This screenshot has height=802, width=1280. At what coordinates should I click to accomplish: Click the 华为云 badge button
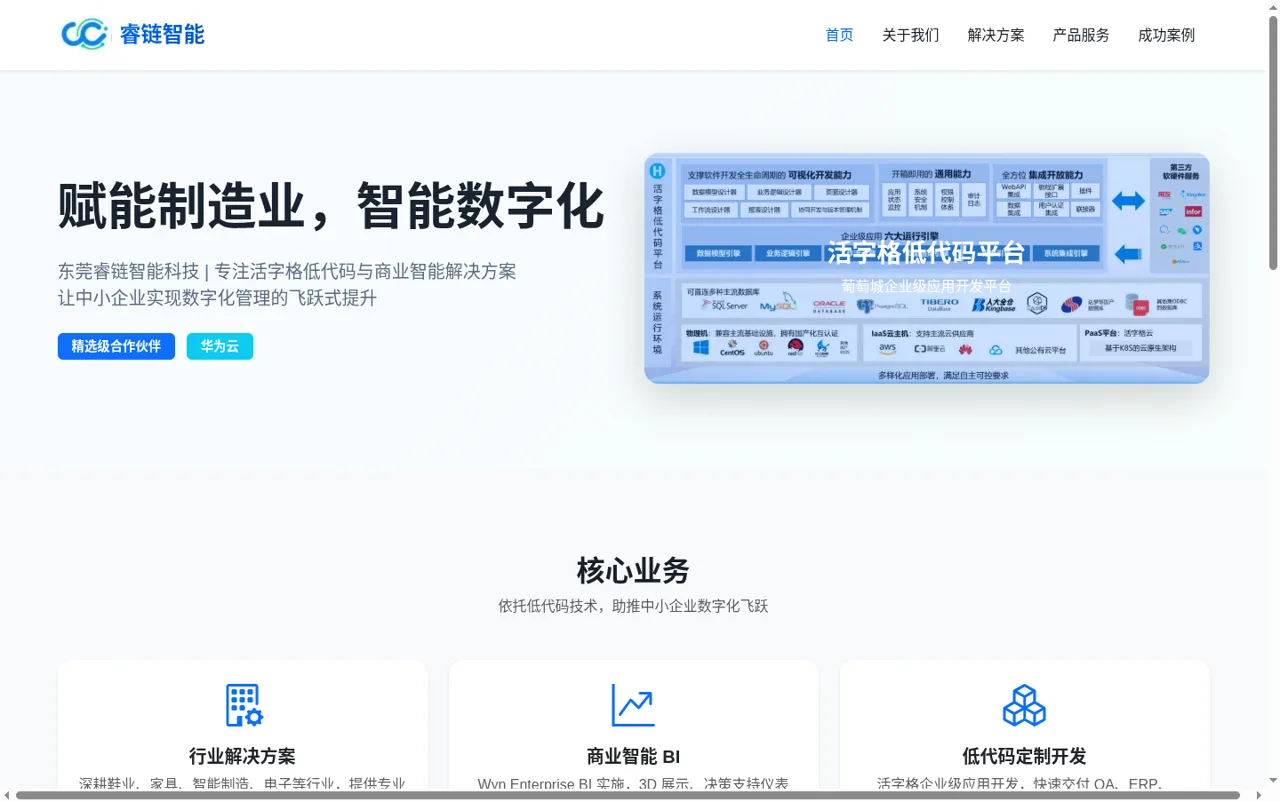[x=220, y=346]
